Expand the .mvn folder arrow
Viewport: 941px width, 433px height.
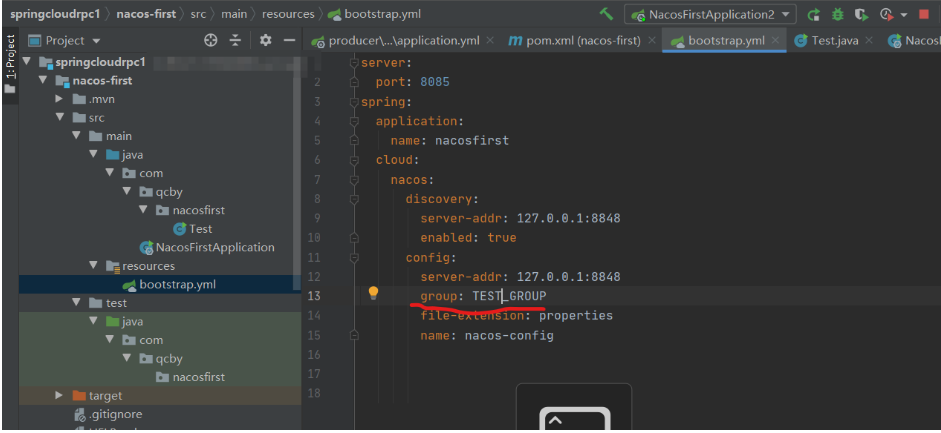click(59, 99)
